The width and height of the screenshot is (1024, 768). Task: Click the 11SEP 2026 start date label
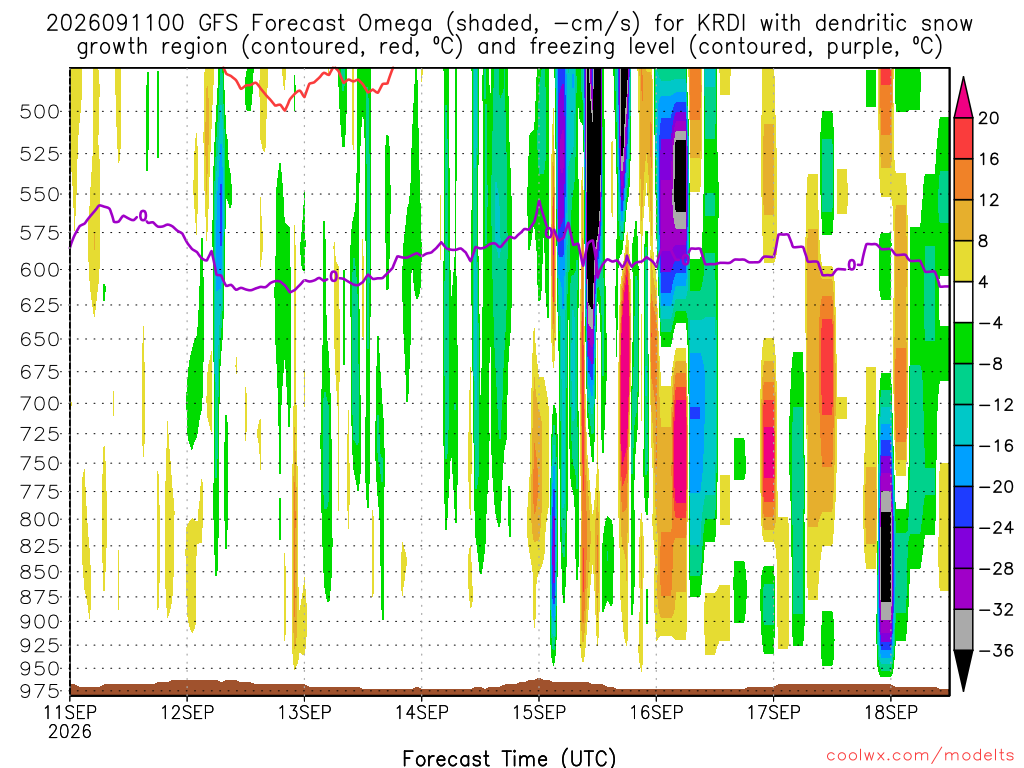(x=70, y=721)
